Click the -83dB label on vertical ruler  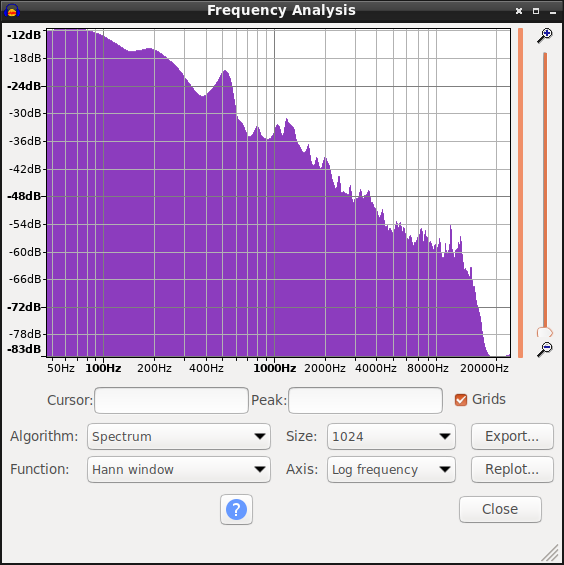[24, 349]
